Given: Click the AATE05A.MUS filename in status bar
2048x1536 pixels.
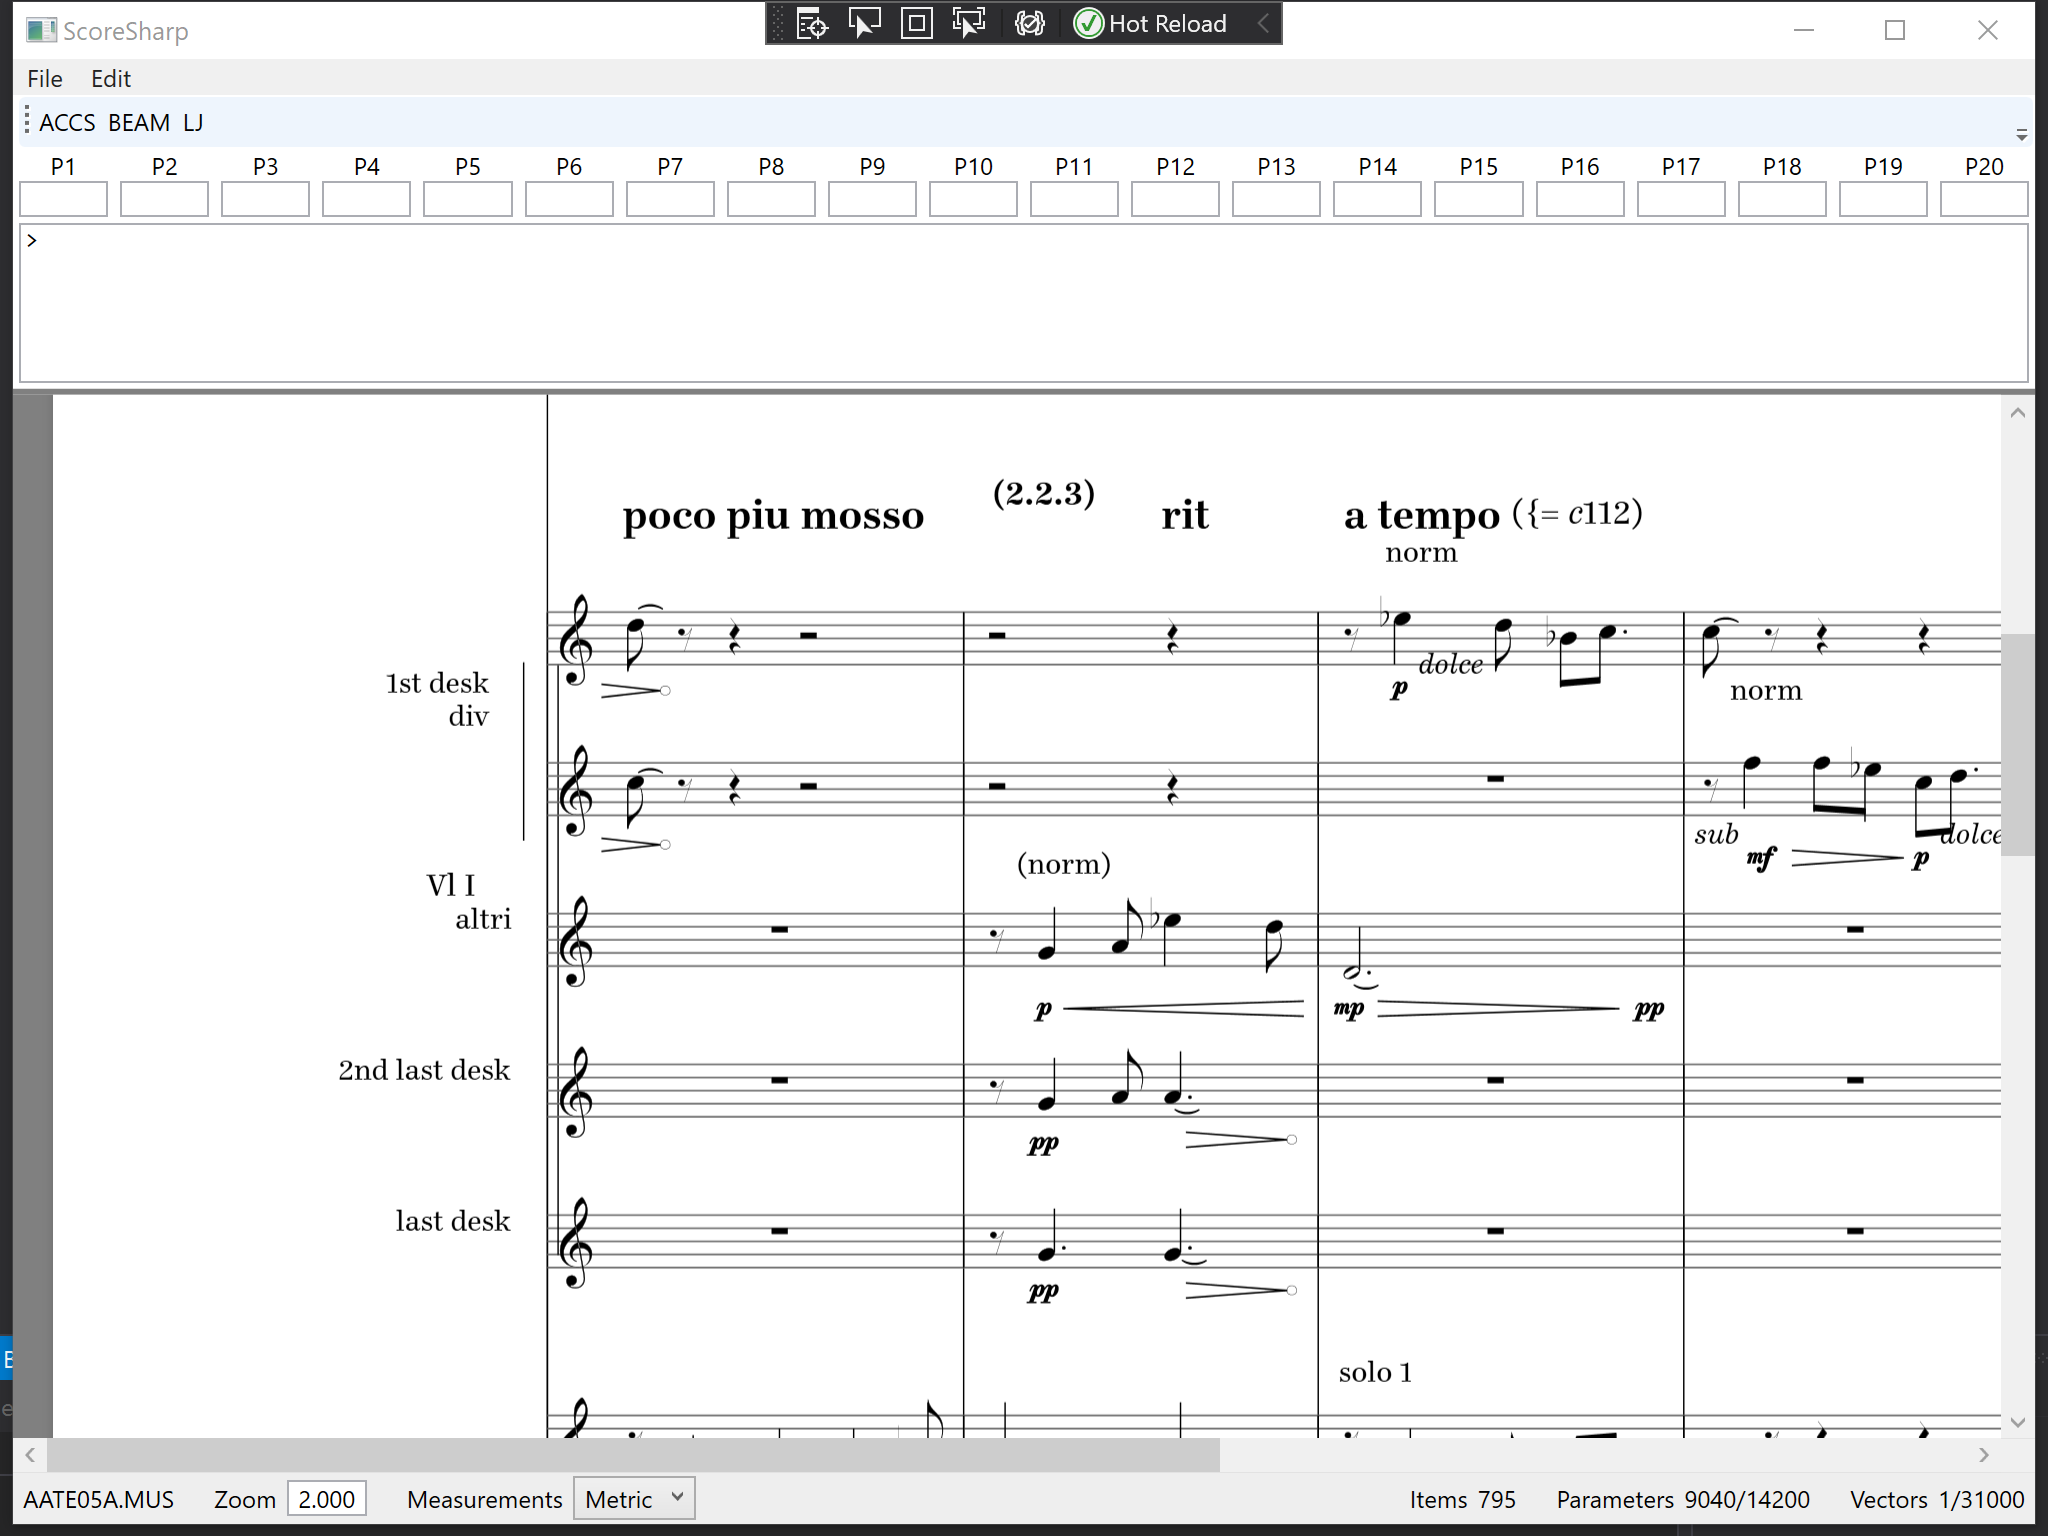Looking at the screenshot, I should [x=99, y=1499].
